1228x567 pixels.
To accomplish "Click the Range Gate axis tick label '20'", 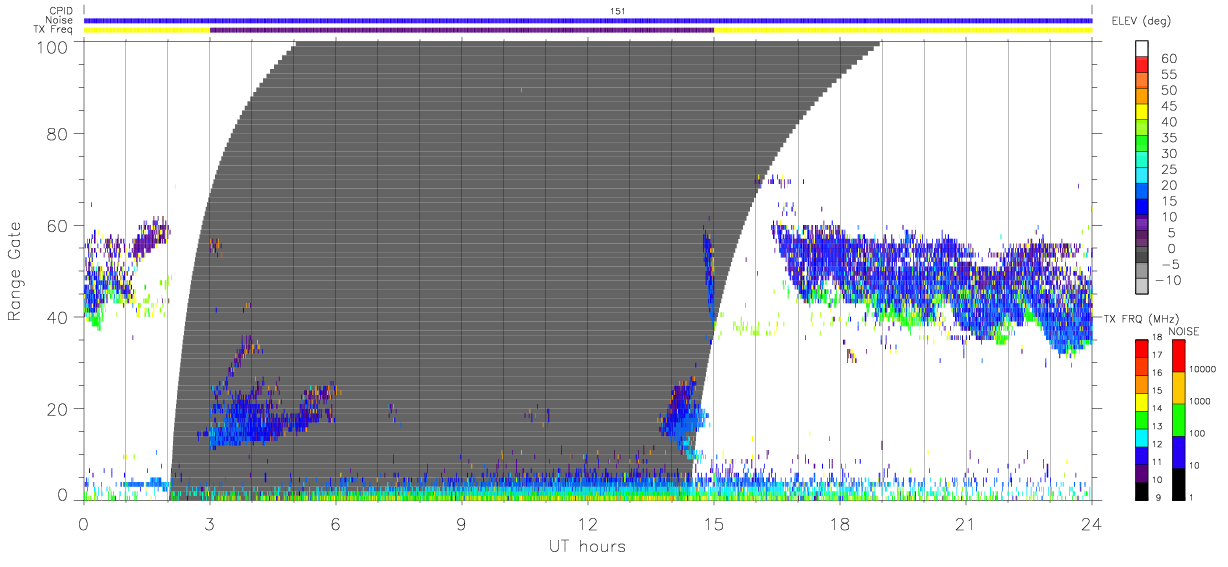I will coord(58,409).
